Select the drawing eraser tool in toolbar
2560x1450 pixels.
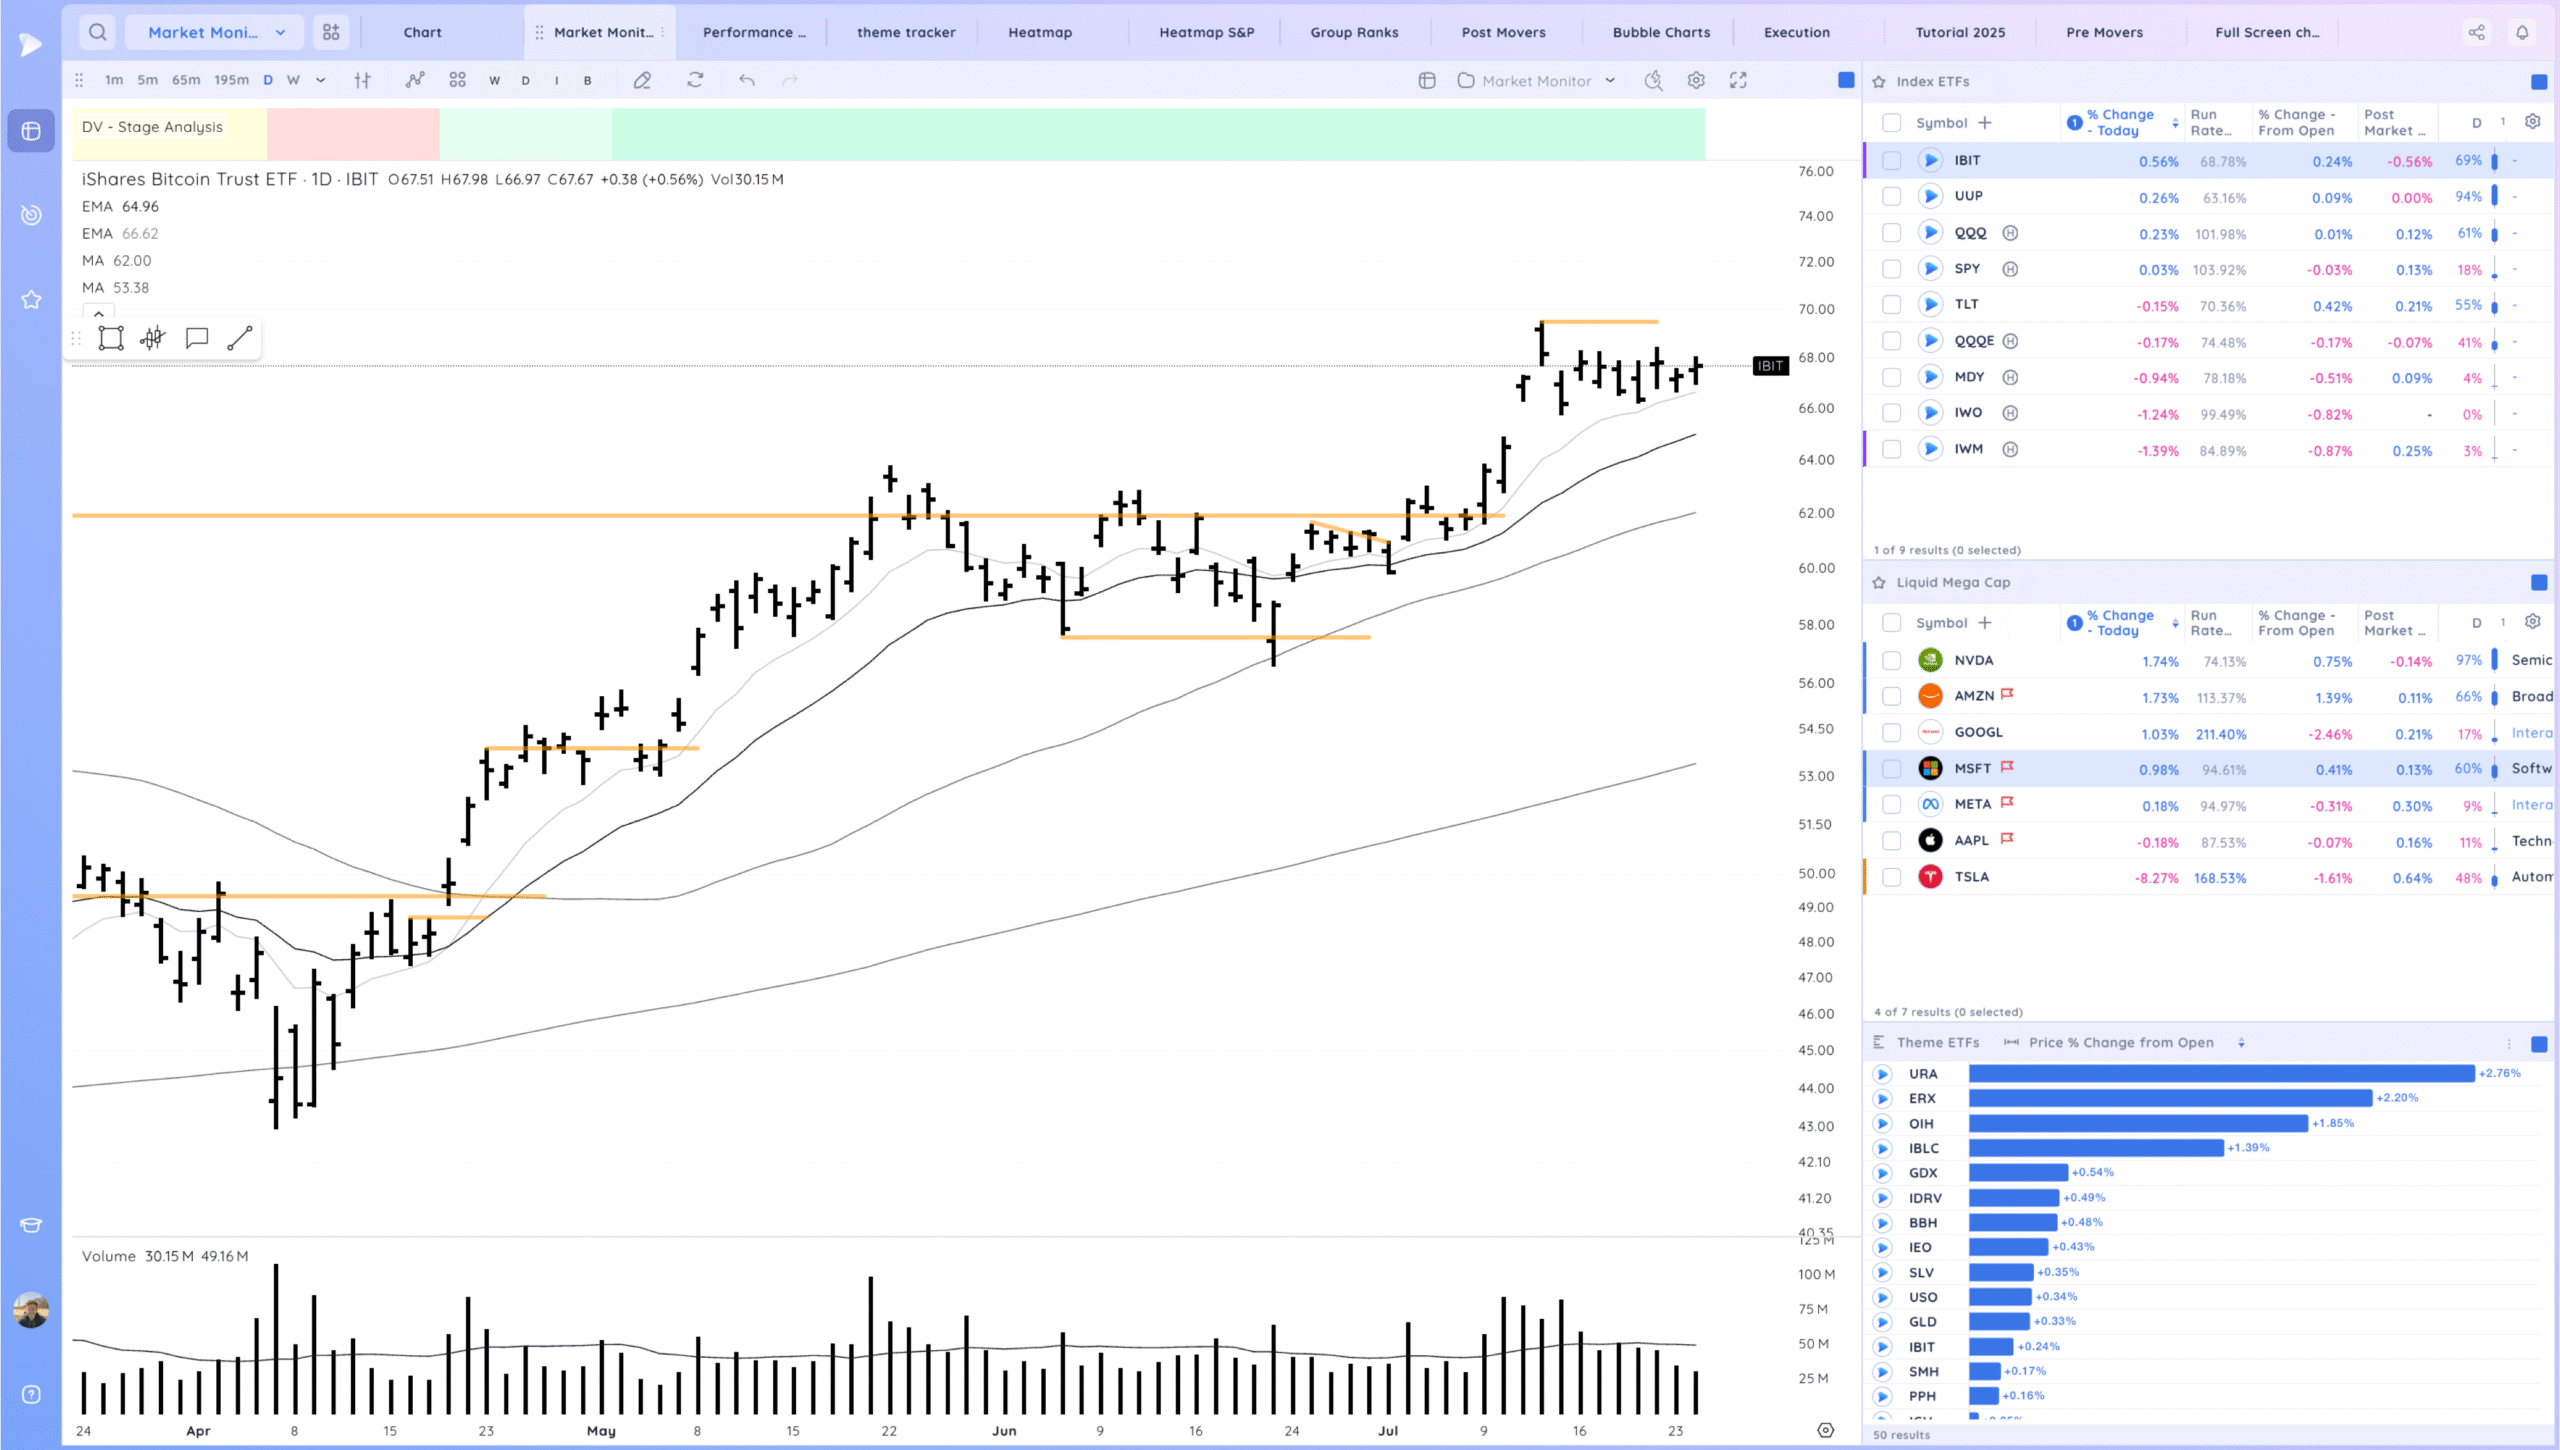pos(642,80)
